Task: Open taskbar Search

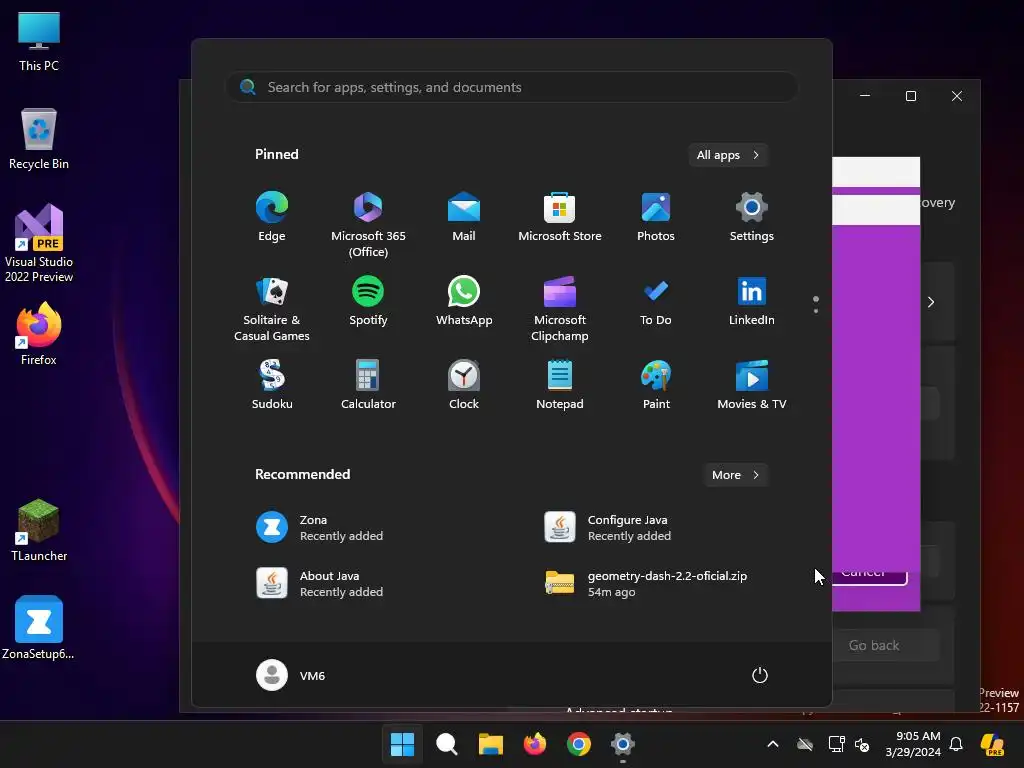Action: point(447,744)
